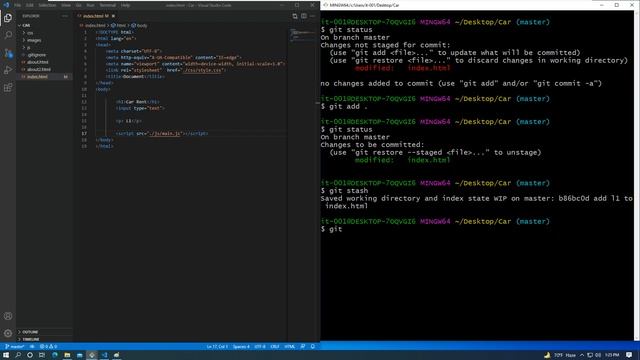Open Windows Action Center notifications icon
Viewport: 640px width, 360px height.
[629, 355]
